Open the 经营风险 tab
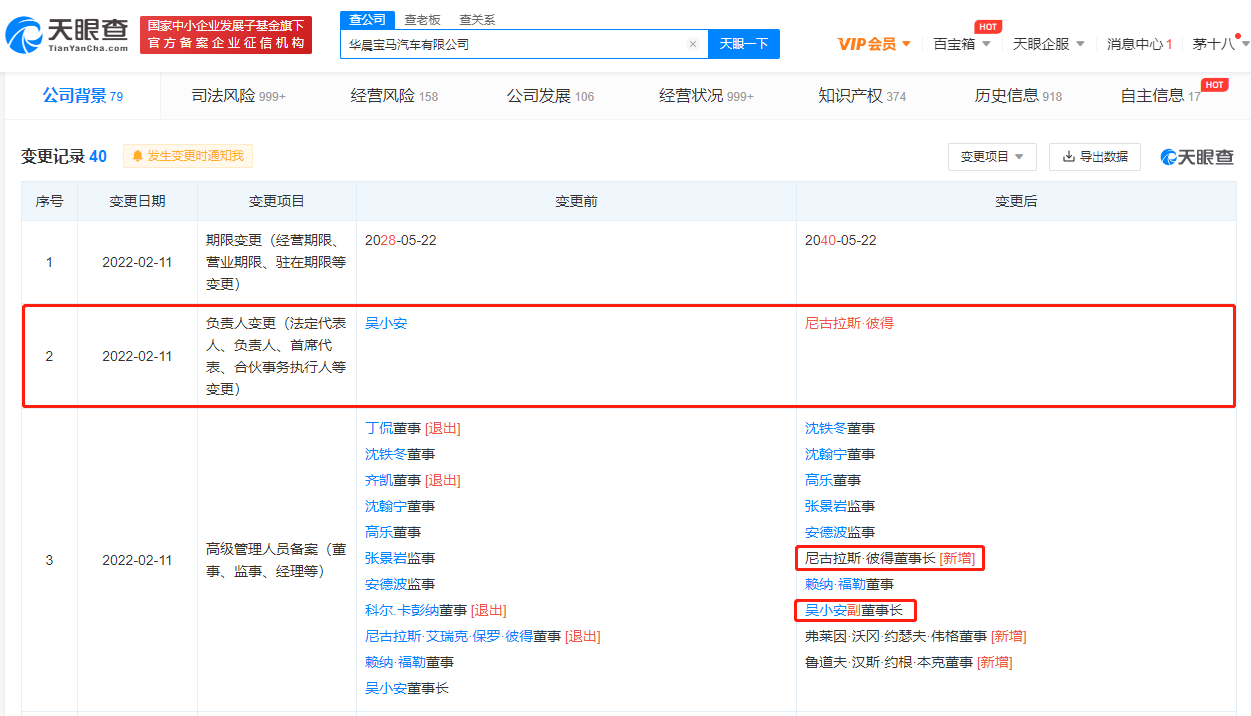 pyautogui.click(x=394, y=96)
